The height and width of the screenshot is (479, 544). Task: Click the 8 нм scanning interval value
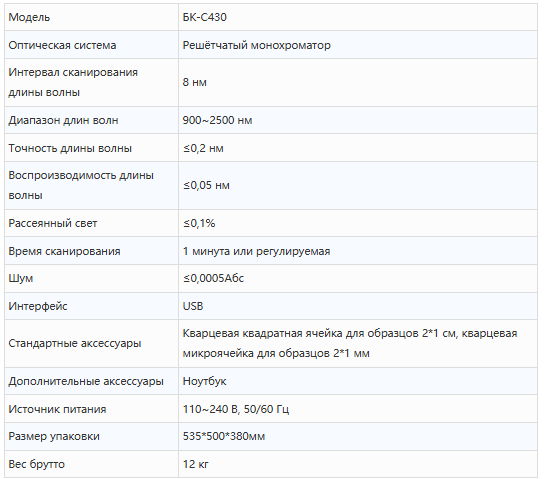195,82
